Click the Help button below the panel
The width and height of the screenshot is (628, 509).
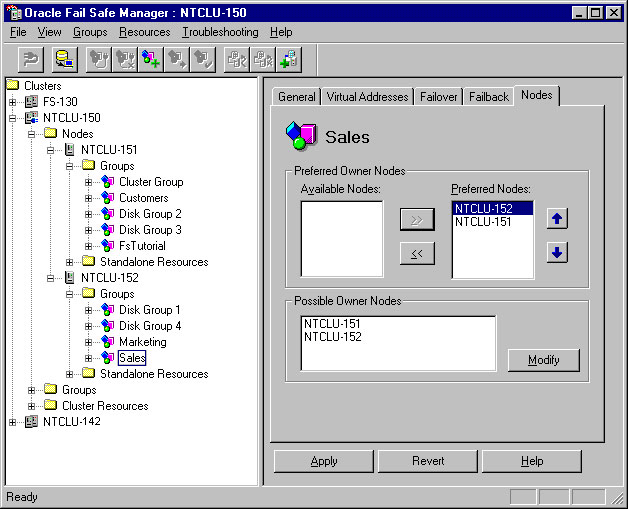coord(532,461)
